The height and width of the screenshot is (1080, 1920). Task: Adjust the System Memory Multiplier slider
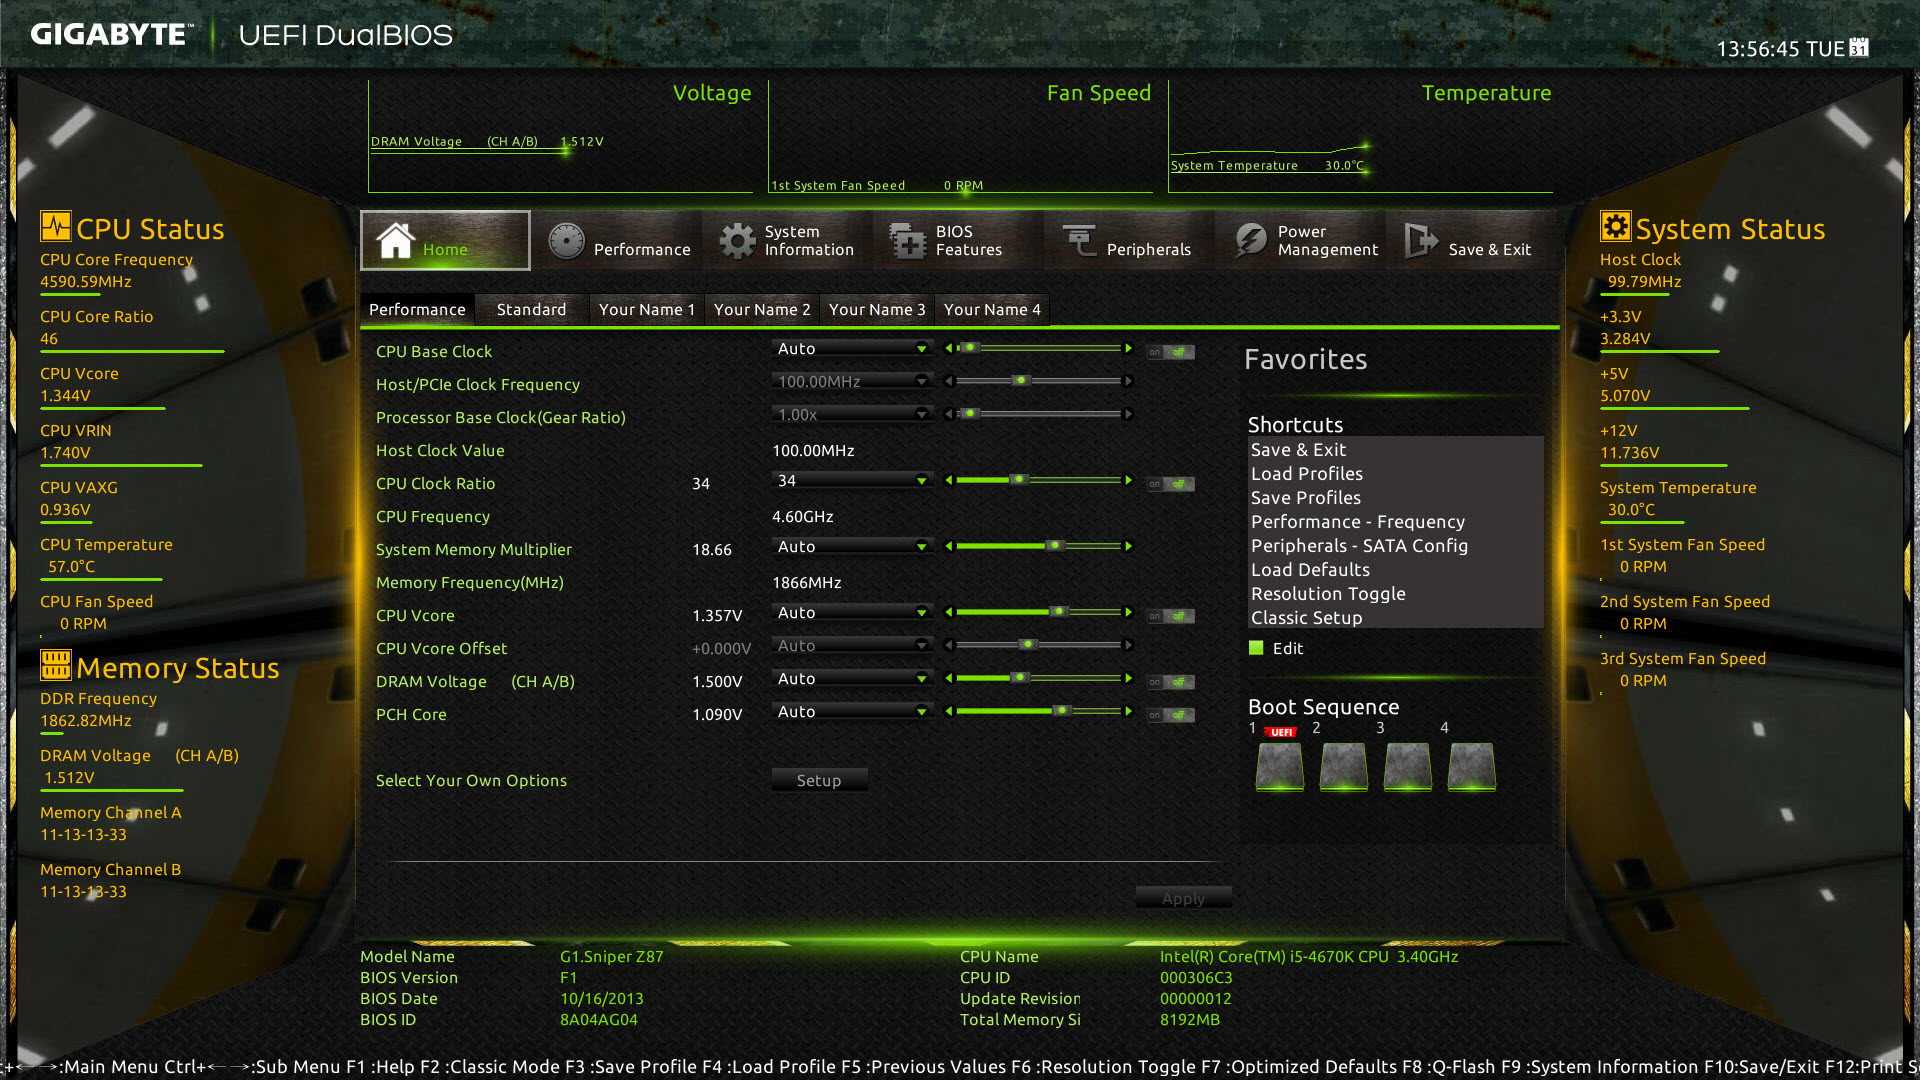click(1053, 546)
